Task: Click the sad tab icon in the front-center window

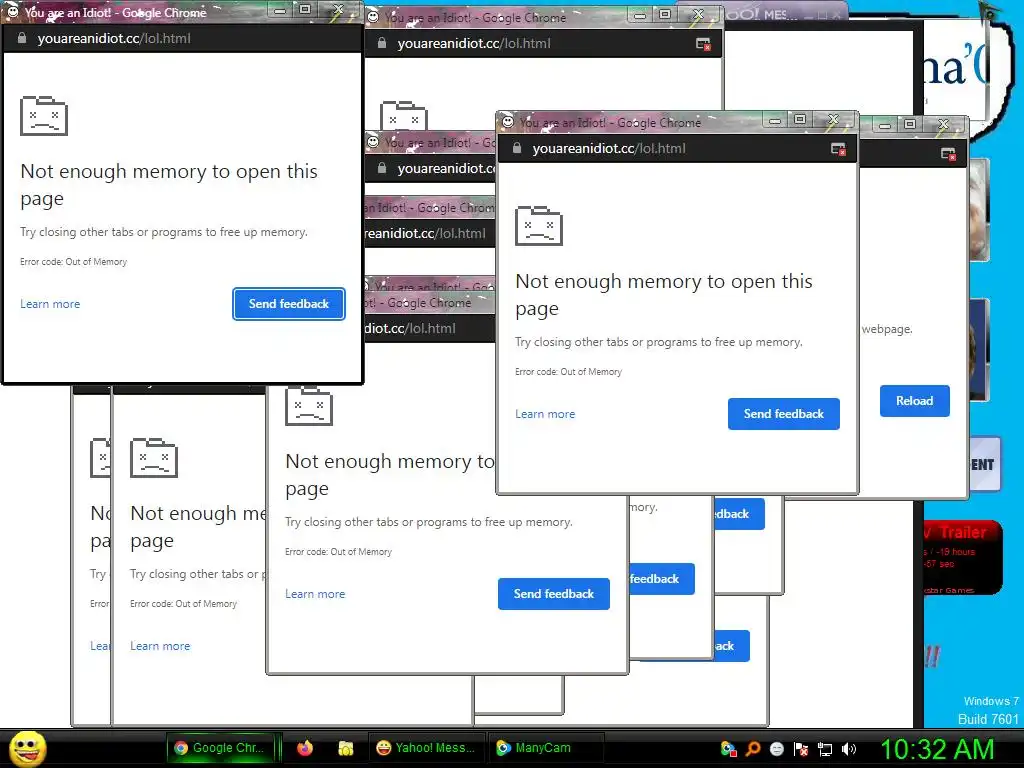Action: (x=539, y=226)
